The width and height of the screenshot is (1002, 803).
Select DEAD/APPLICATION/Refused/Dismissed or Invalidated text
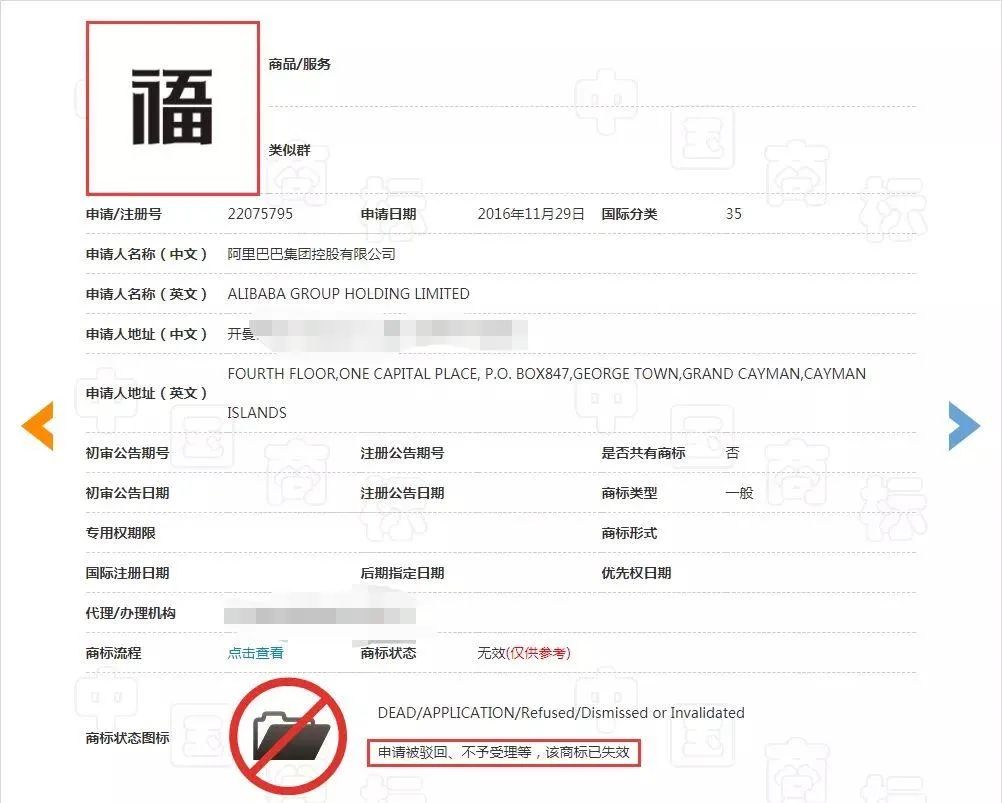pyautogui.click(x=561, y=713)
